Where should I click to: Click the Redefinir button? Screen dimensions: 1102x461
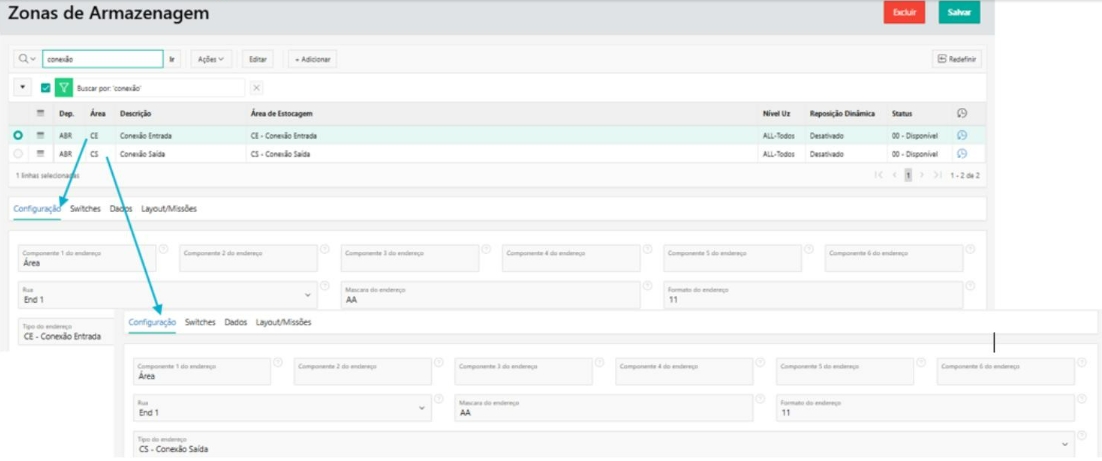click(x=957, y=60)
